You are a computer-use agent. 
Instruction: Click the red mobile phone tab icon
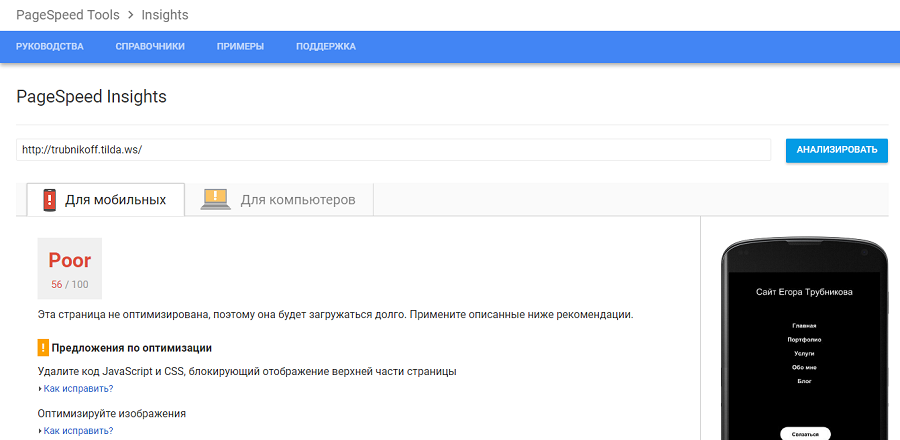pos(49,200)
